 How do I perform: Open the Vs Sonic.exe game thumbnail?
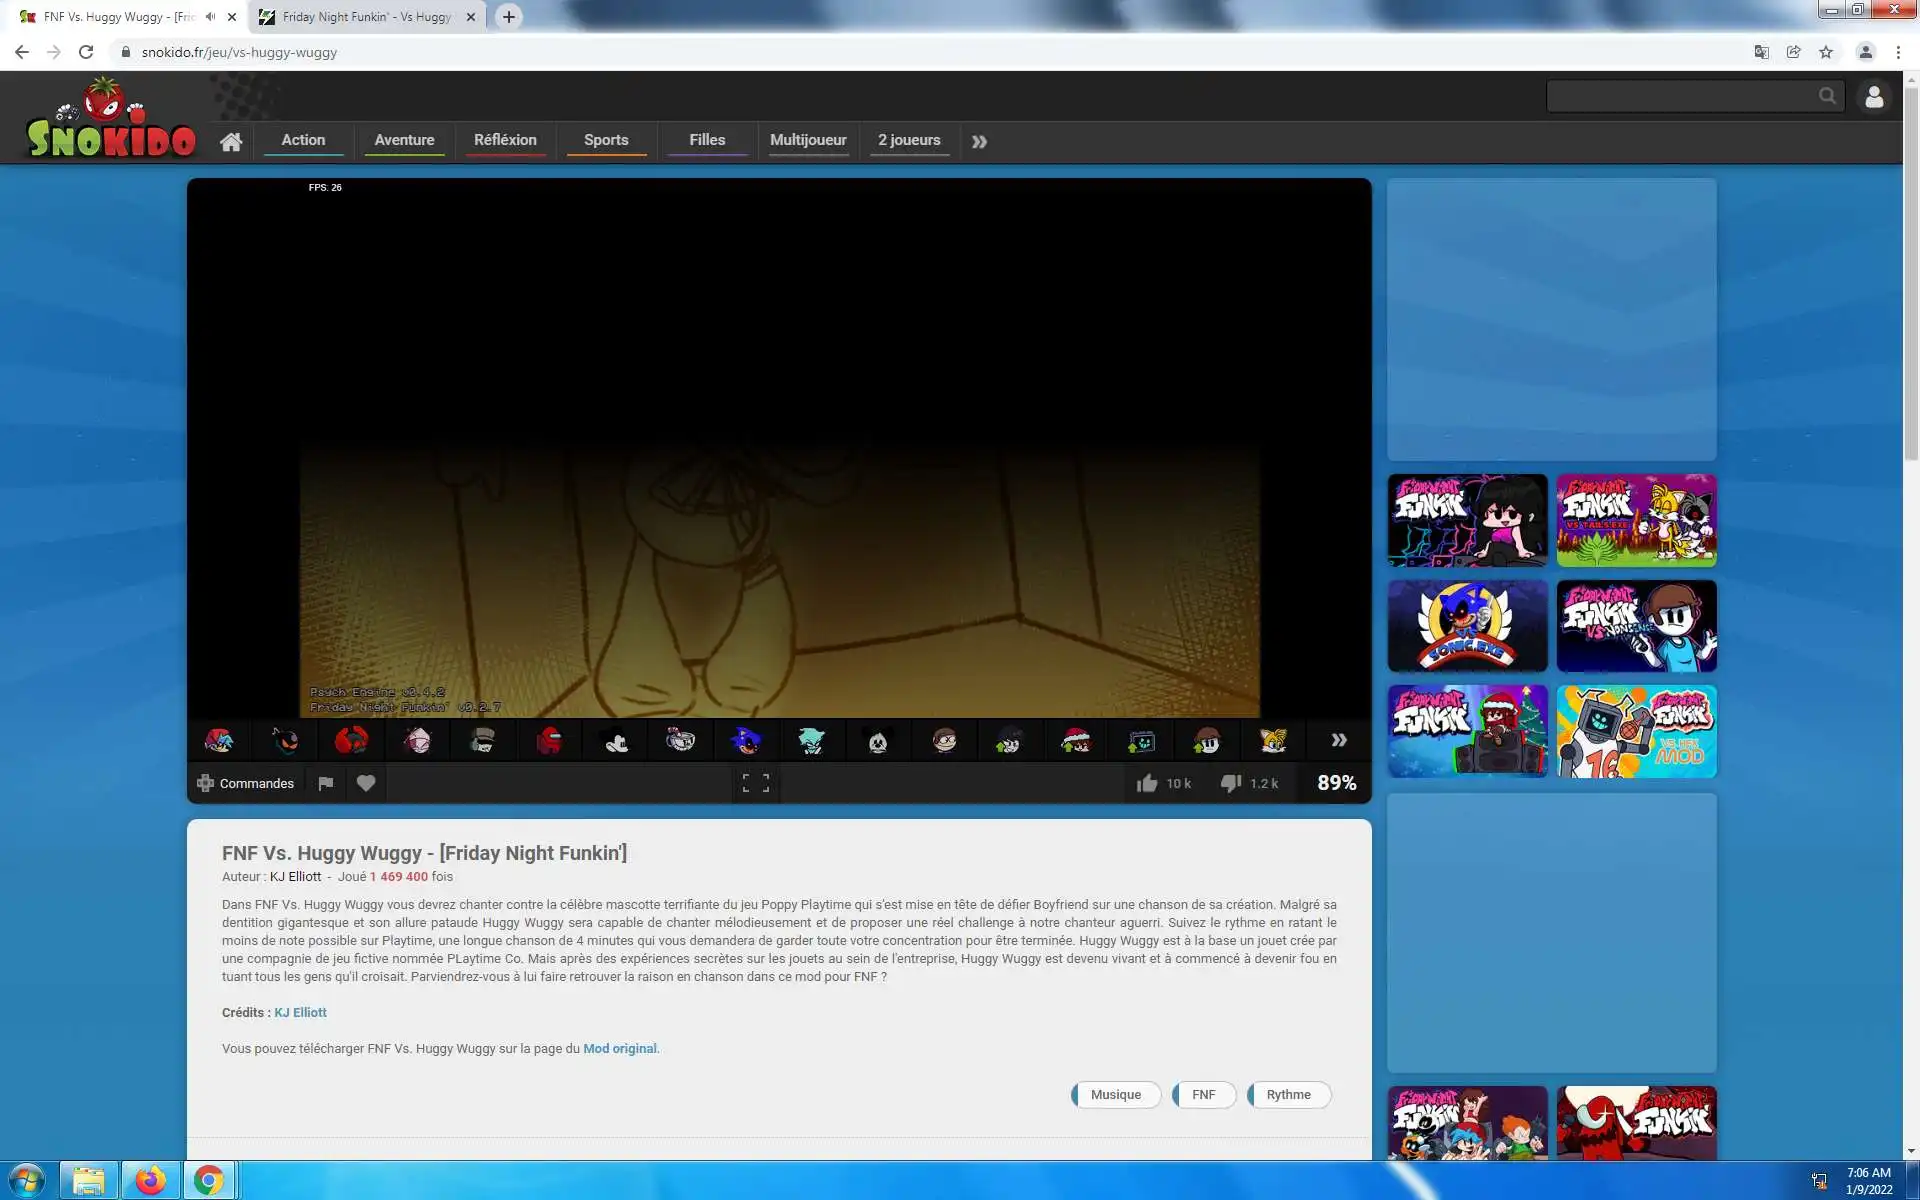(x=1466, y=626)
